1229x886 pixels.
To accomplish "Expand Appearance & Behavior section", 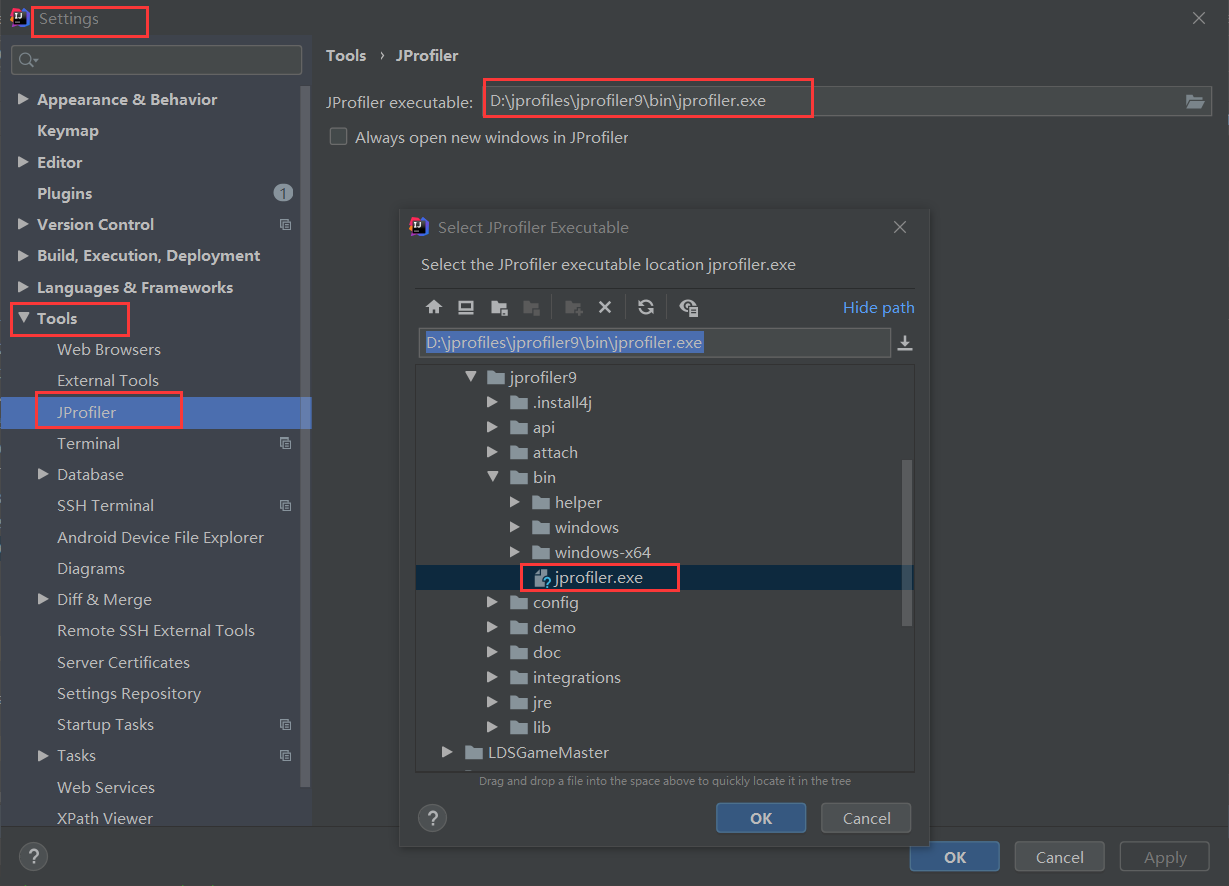I will (x=23, y=99).
